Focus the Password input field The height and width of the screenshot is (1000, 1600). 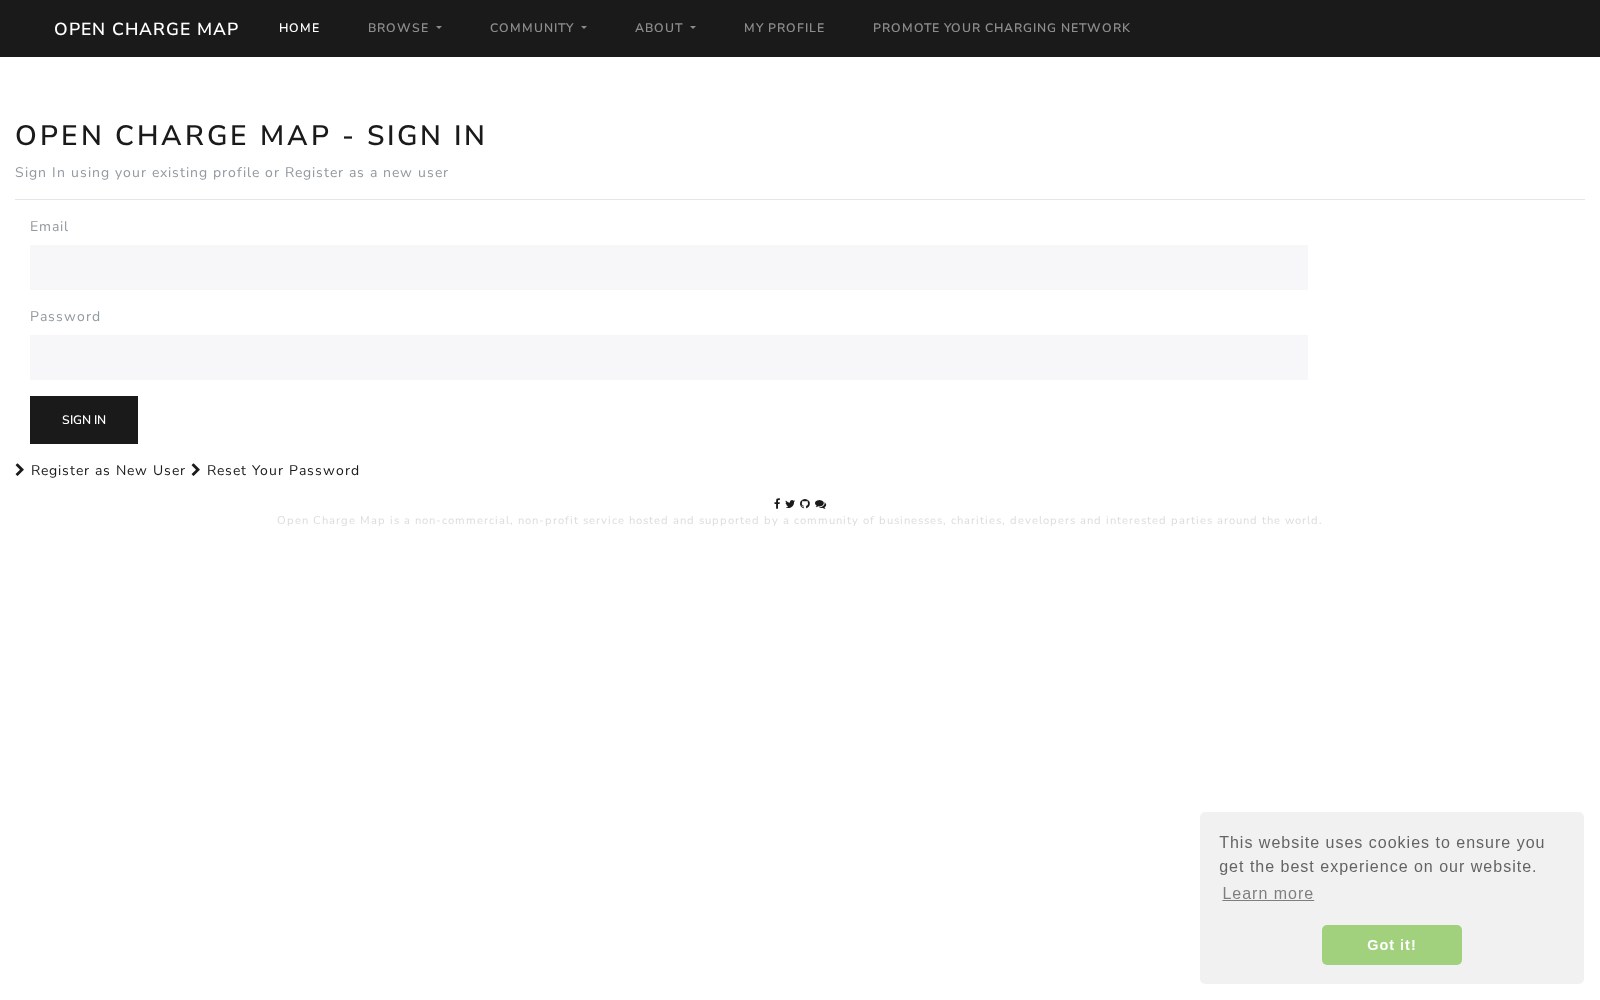[669, 357]
